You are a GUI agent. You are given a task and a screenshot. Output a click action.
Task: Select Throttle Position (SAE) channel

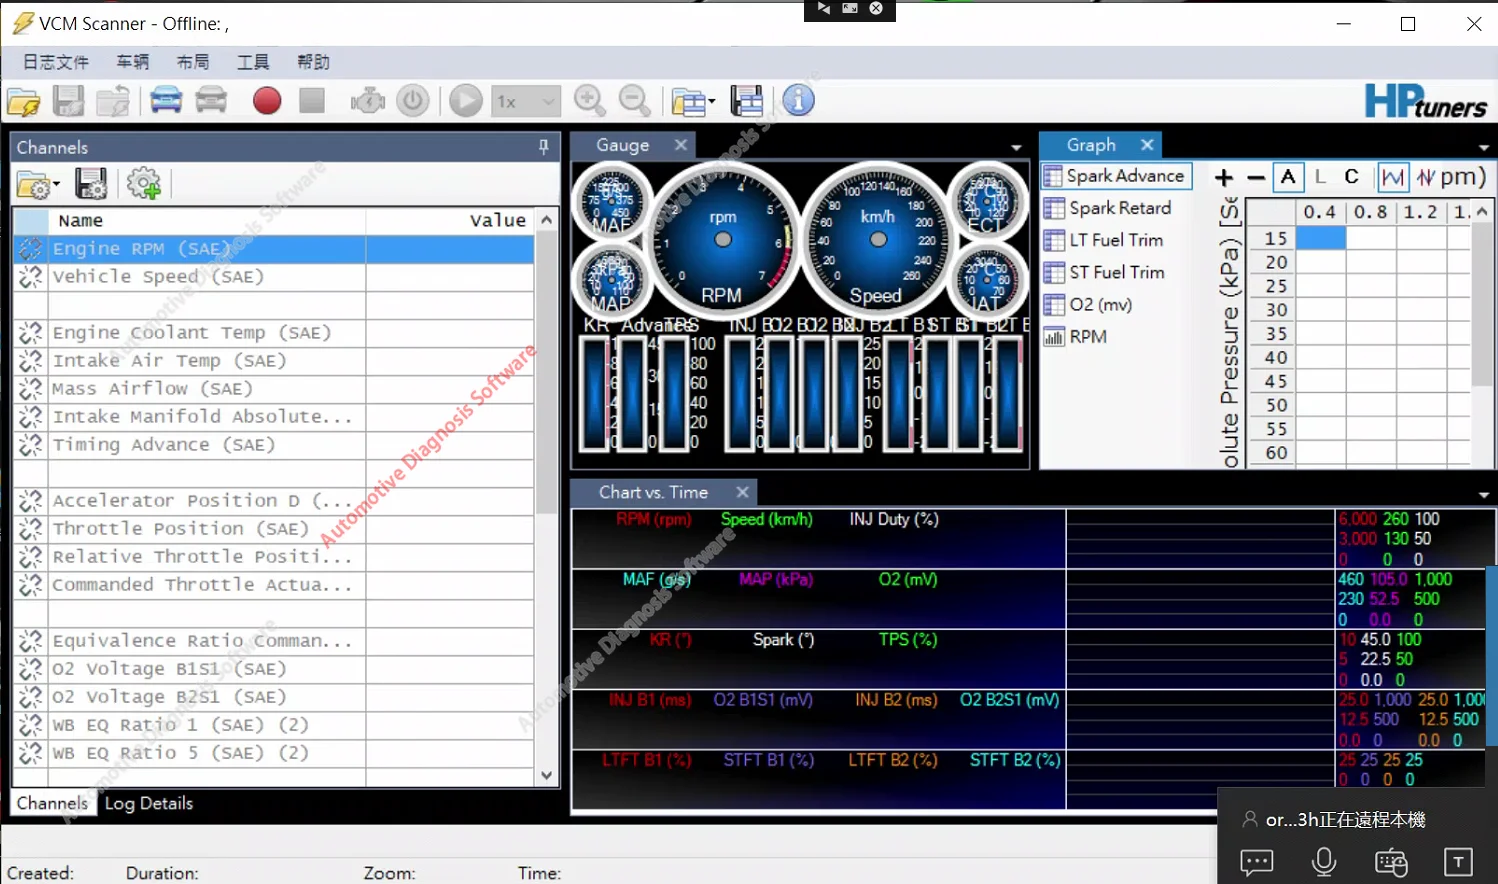(x=273, y=529)
